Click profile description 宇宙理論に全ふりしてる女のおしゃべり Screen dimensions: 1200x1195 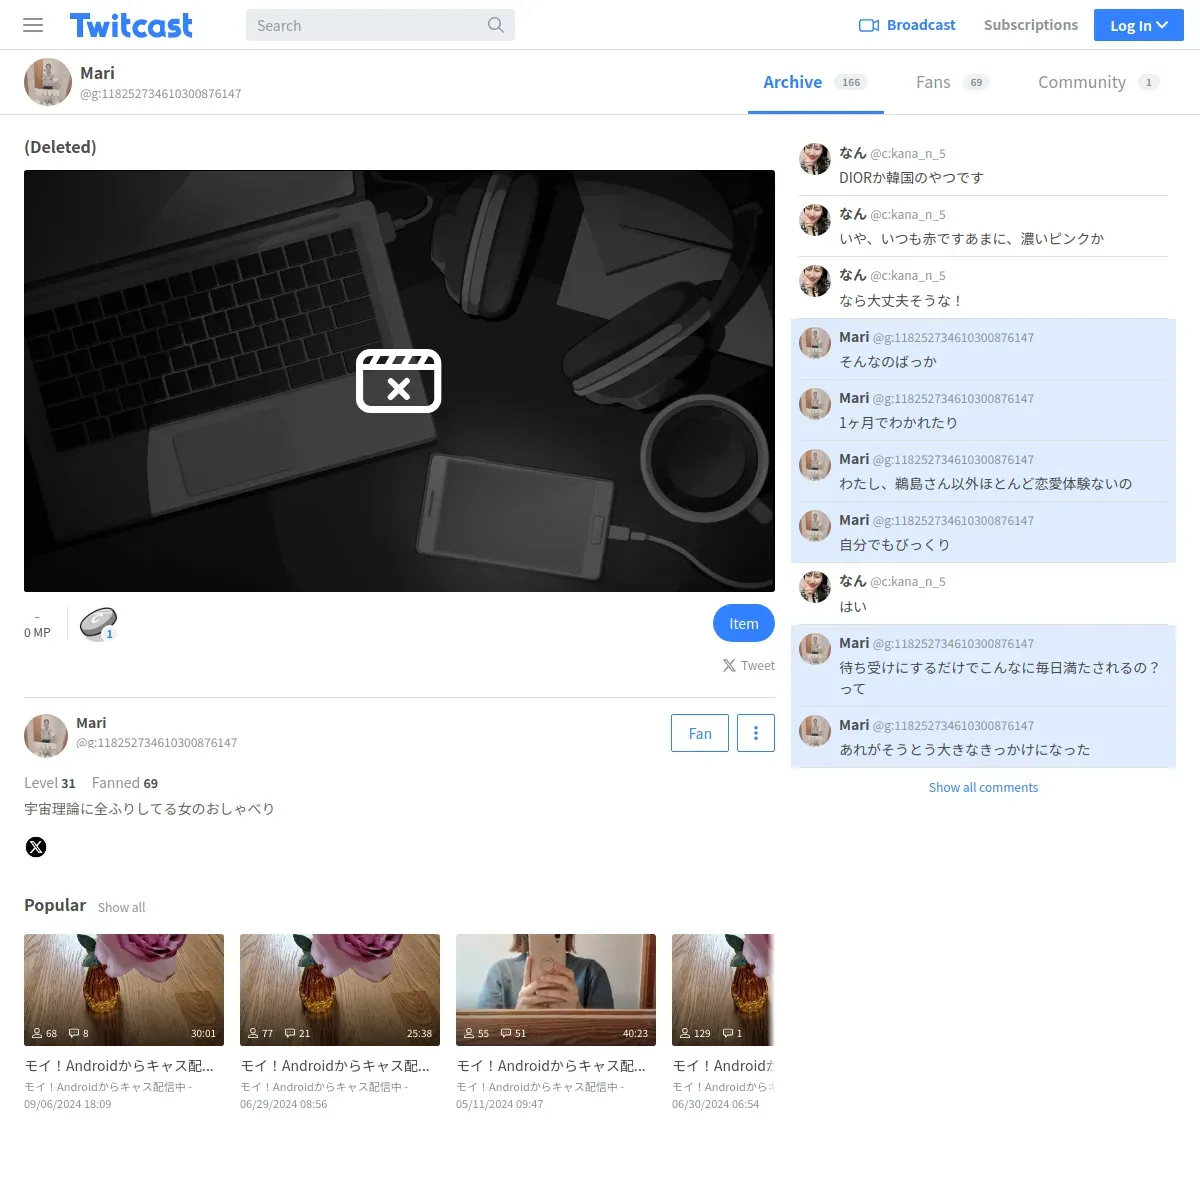[x=149, y=809]
